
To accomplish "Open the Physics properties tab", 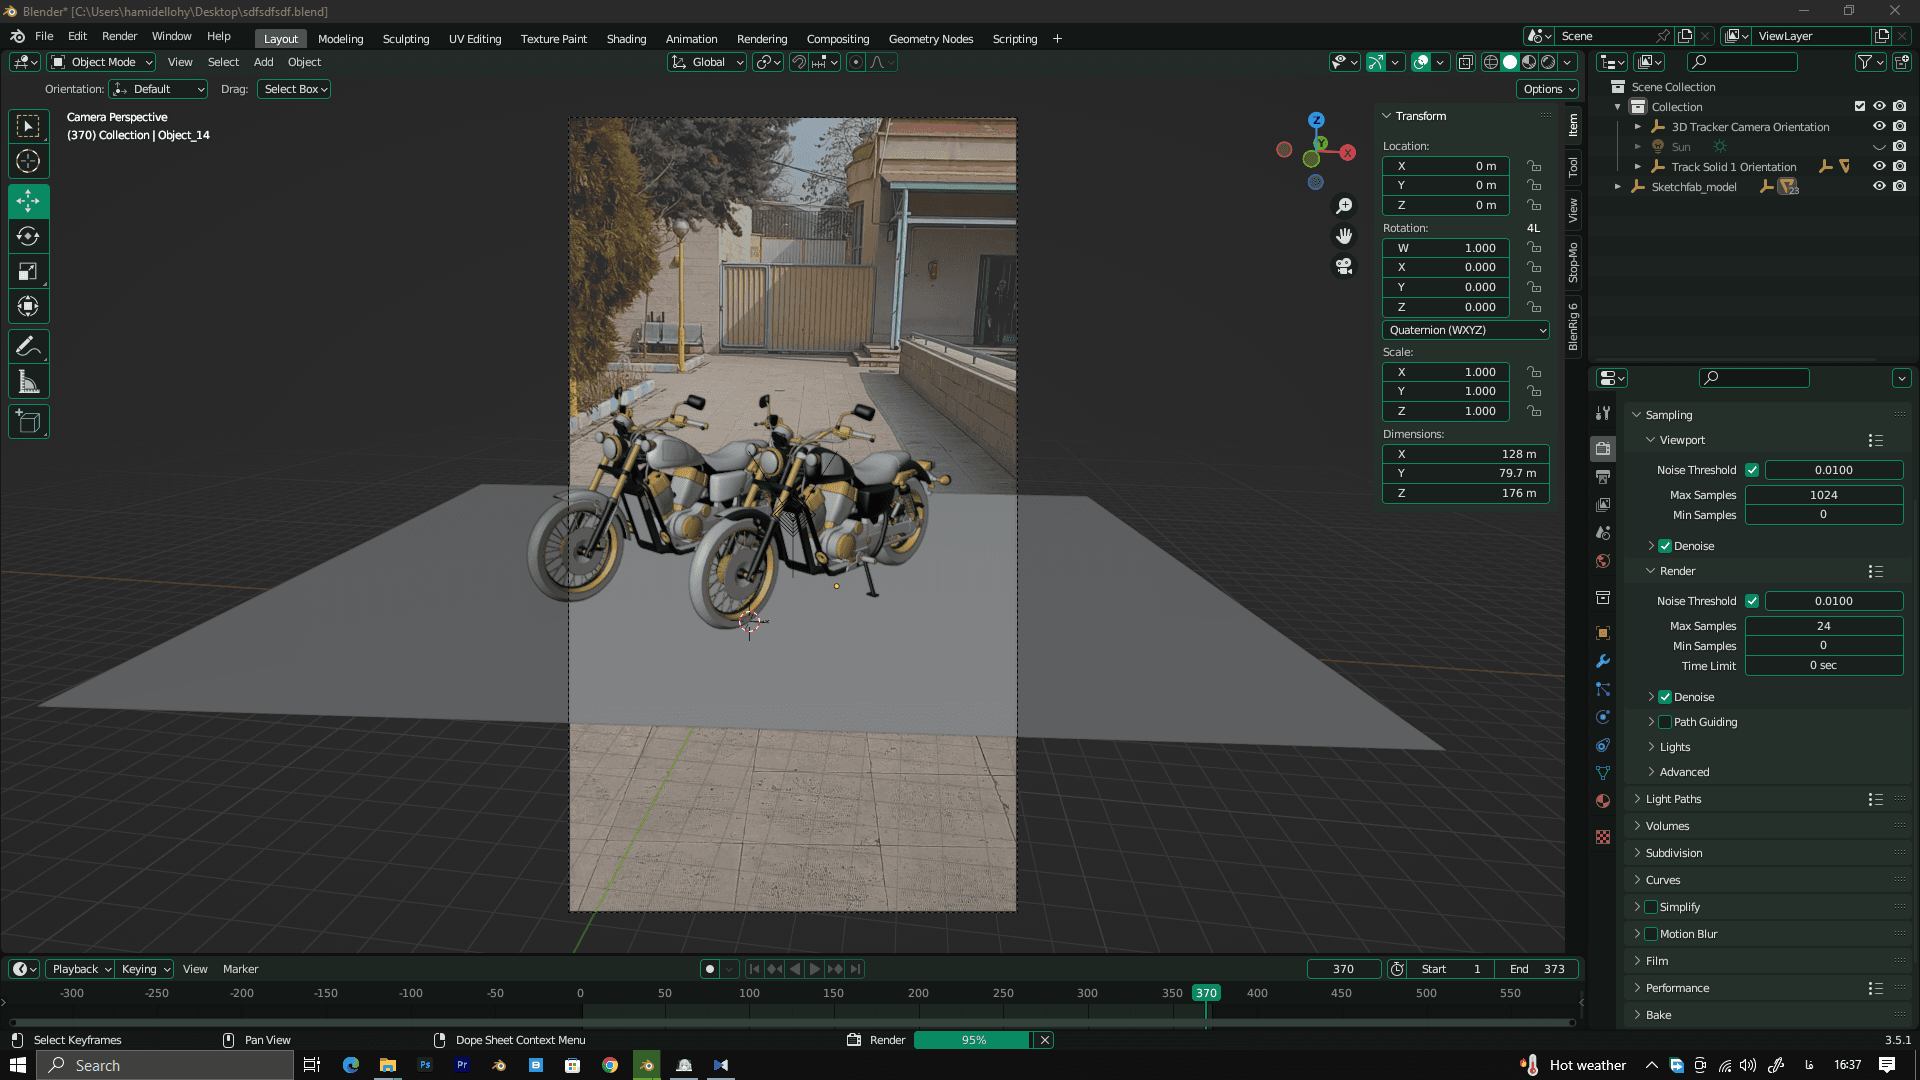I will (x=1603, y=717).
